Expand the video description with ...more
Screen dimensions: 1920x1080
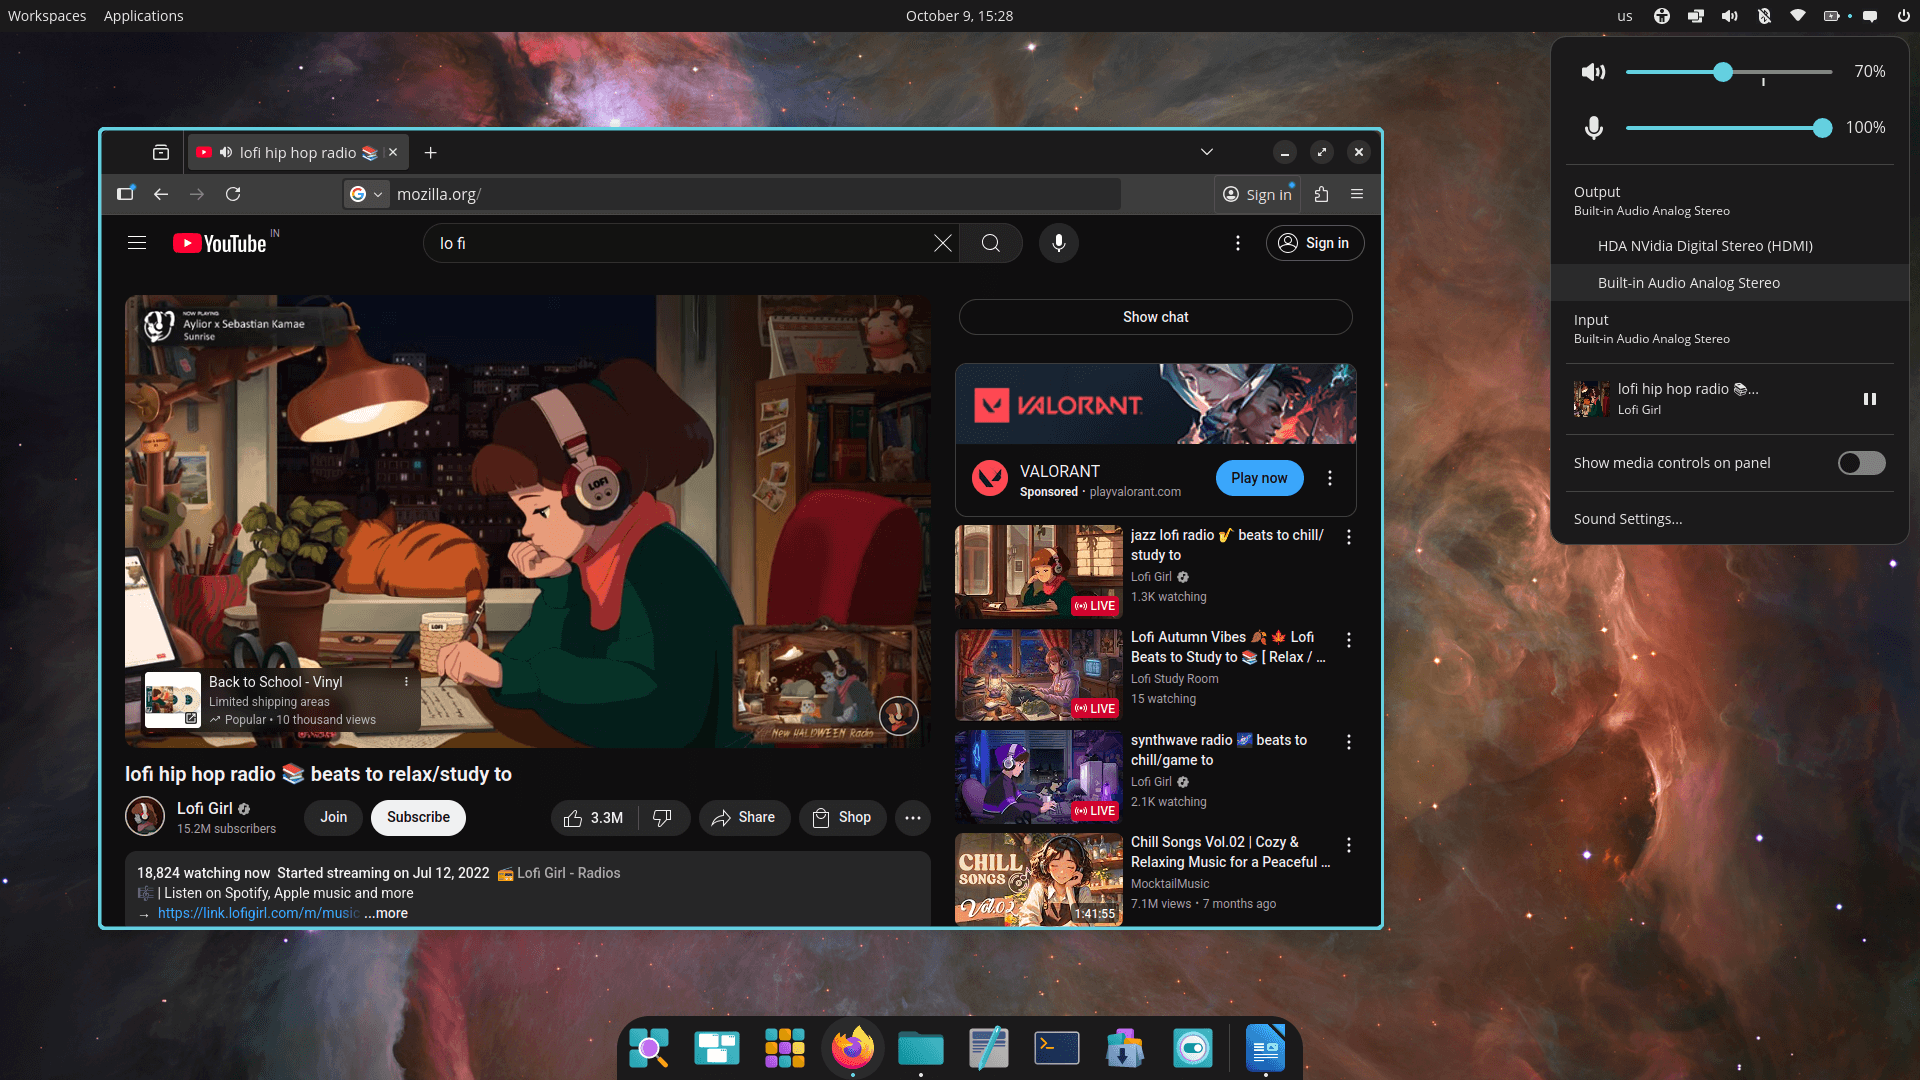tap(385, 913)
